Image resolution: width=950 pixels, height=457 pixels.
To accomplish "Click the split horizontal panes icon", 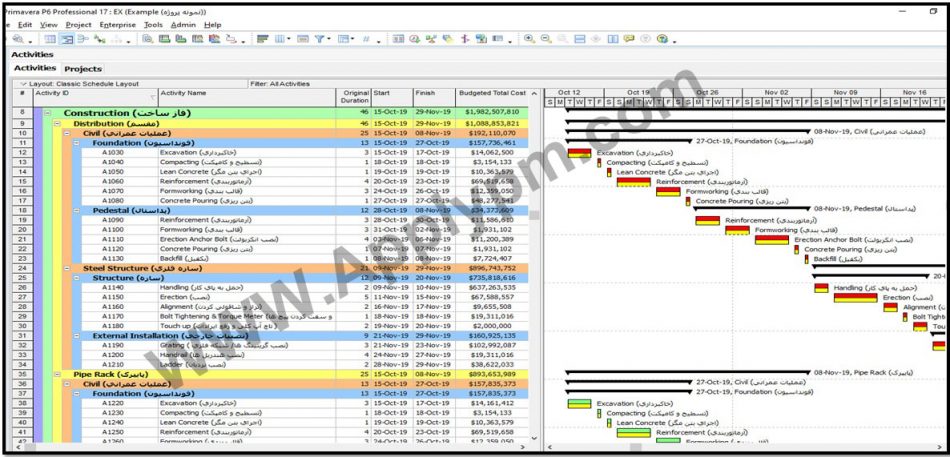I will [x=579, y=39].
